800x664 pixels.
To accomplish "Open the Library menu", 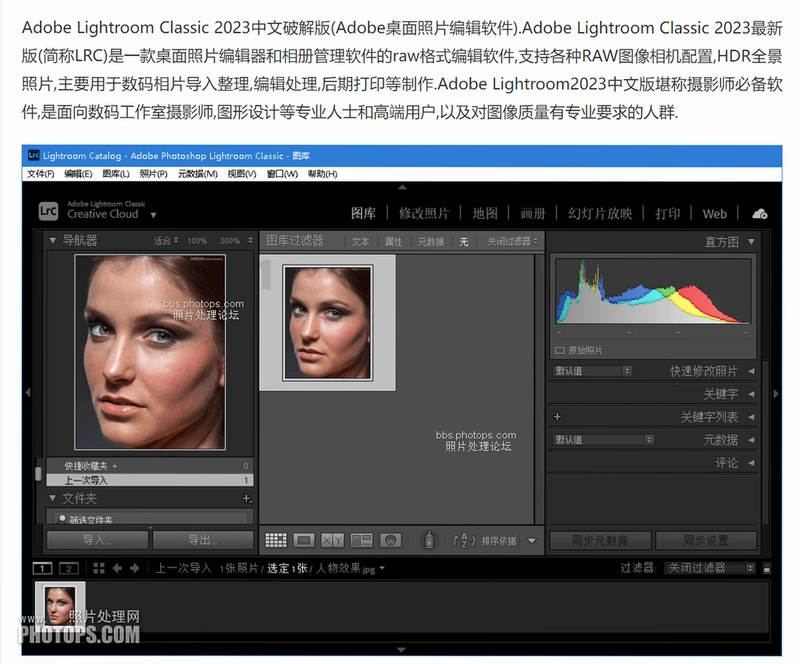I will pyautogui.click(x=116, y=174).
